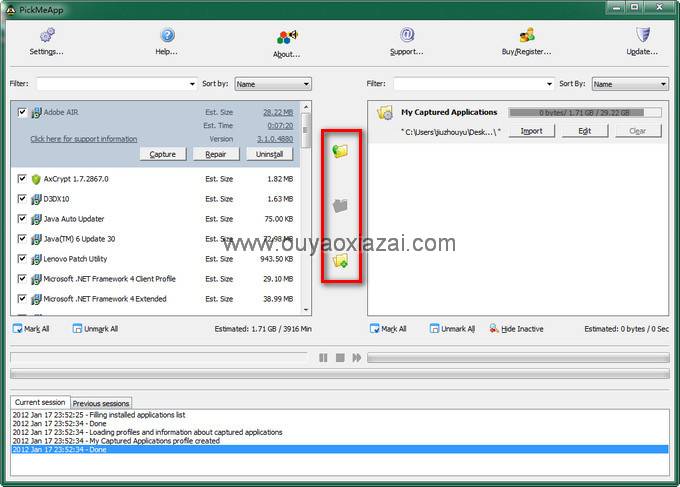Screen dimensions: 680x487
Task: Click the application list scroll down arrow
Action: 306,310
